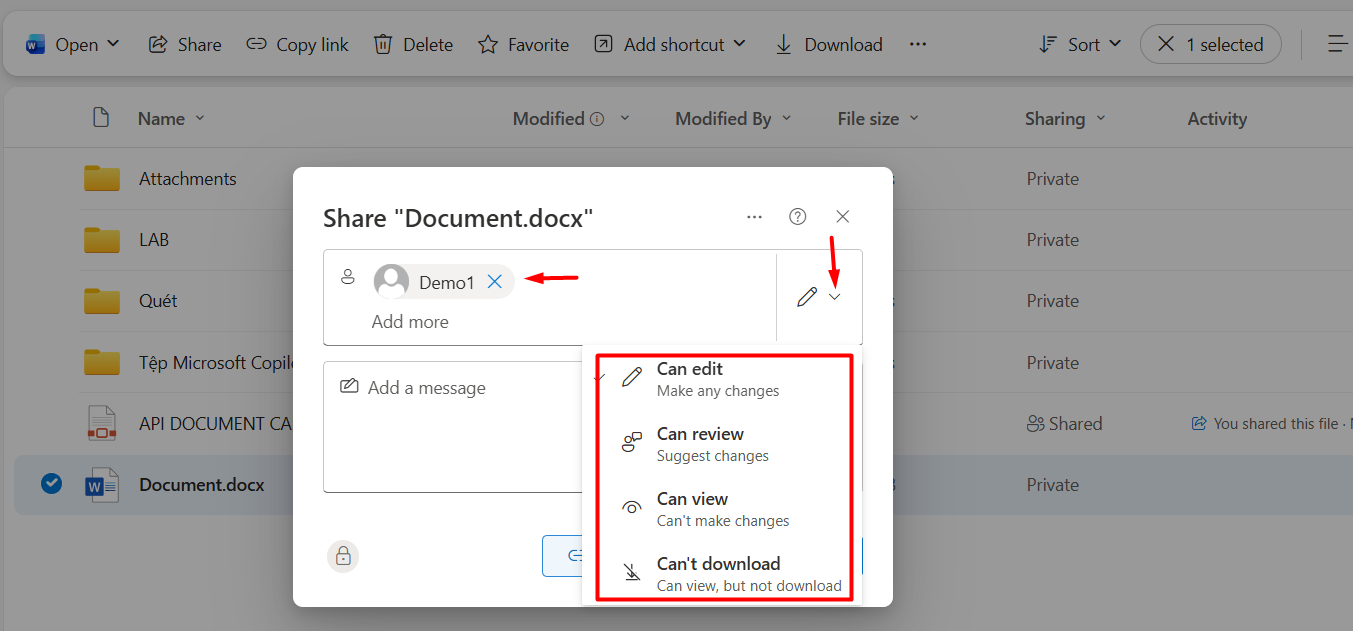Click the Copy link icon in toolbar
Viewport: 1353px width, 631px height.
pyautogui.click(x=257, y=45)
